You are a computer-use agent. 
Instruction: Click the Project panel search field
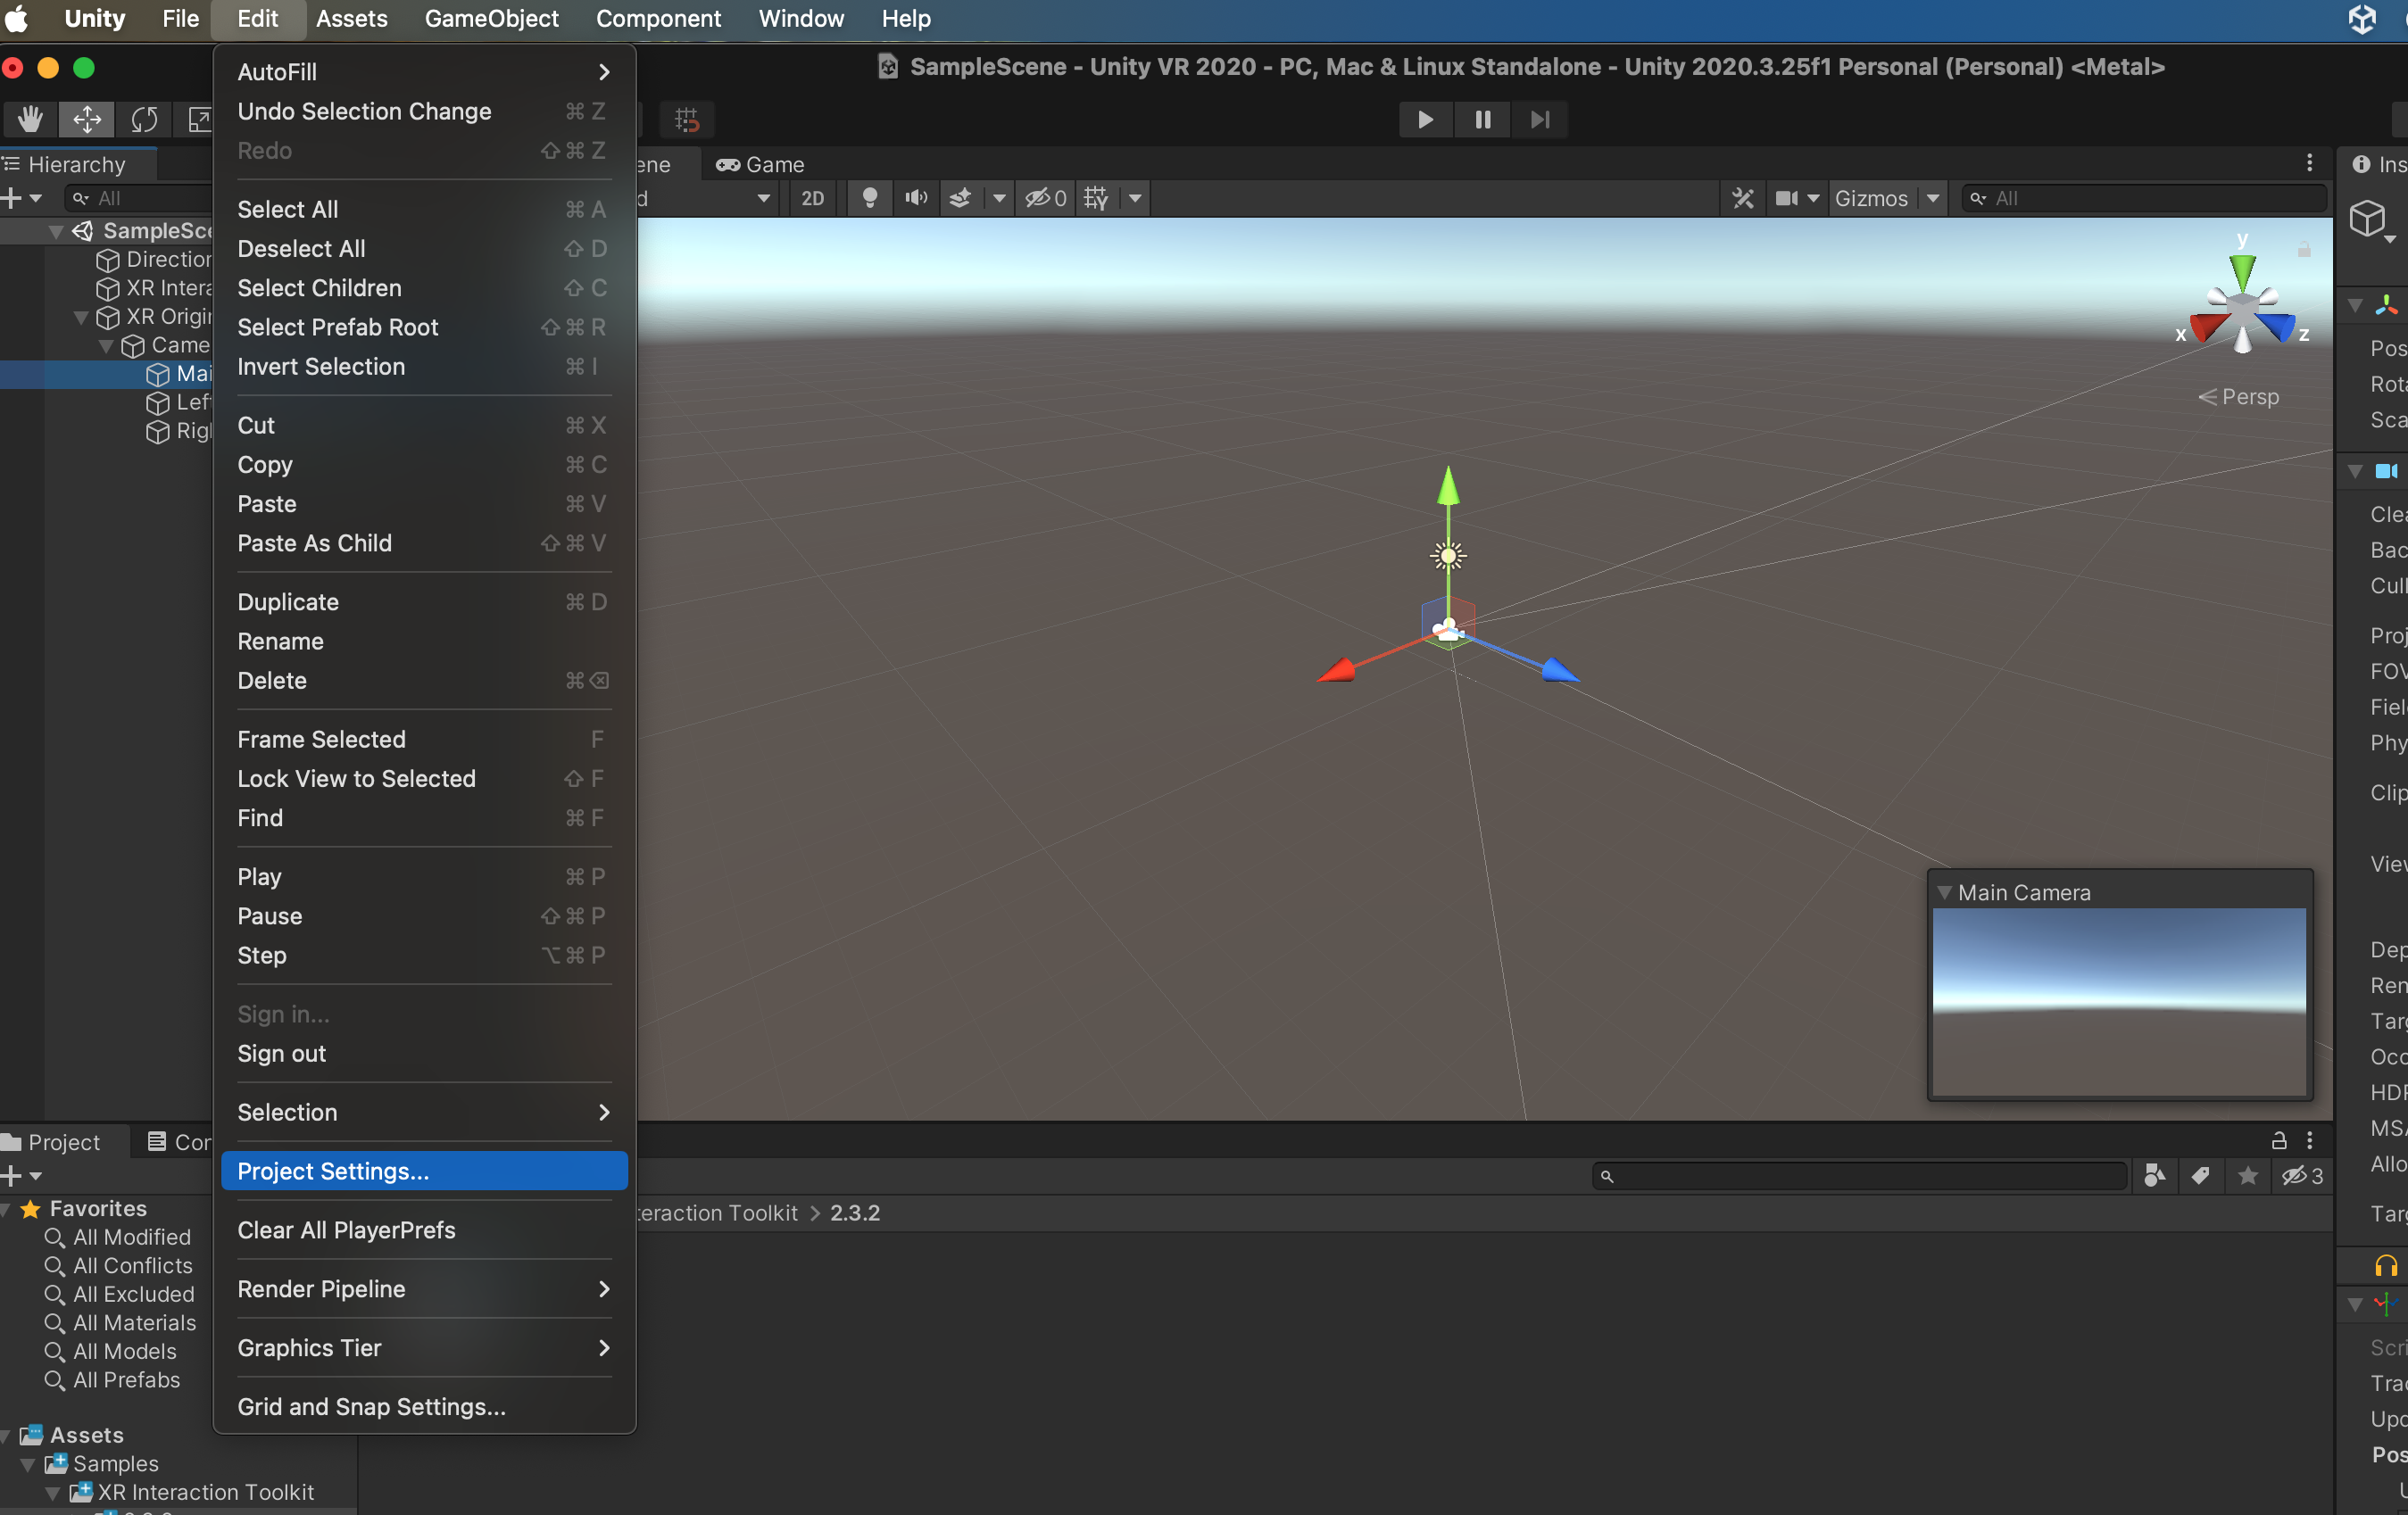1859,1176
